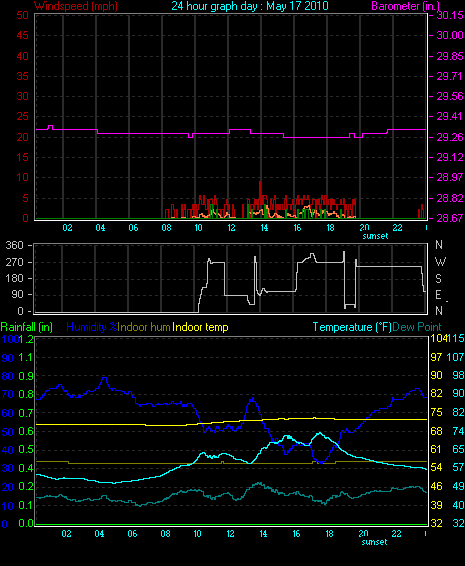Click the '24 hour graph day : May 17 2010' title
The image size is (465, 566).
250,6
